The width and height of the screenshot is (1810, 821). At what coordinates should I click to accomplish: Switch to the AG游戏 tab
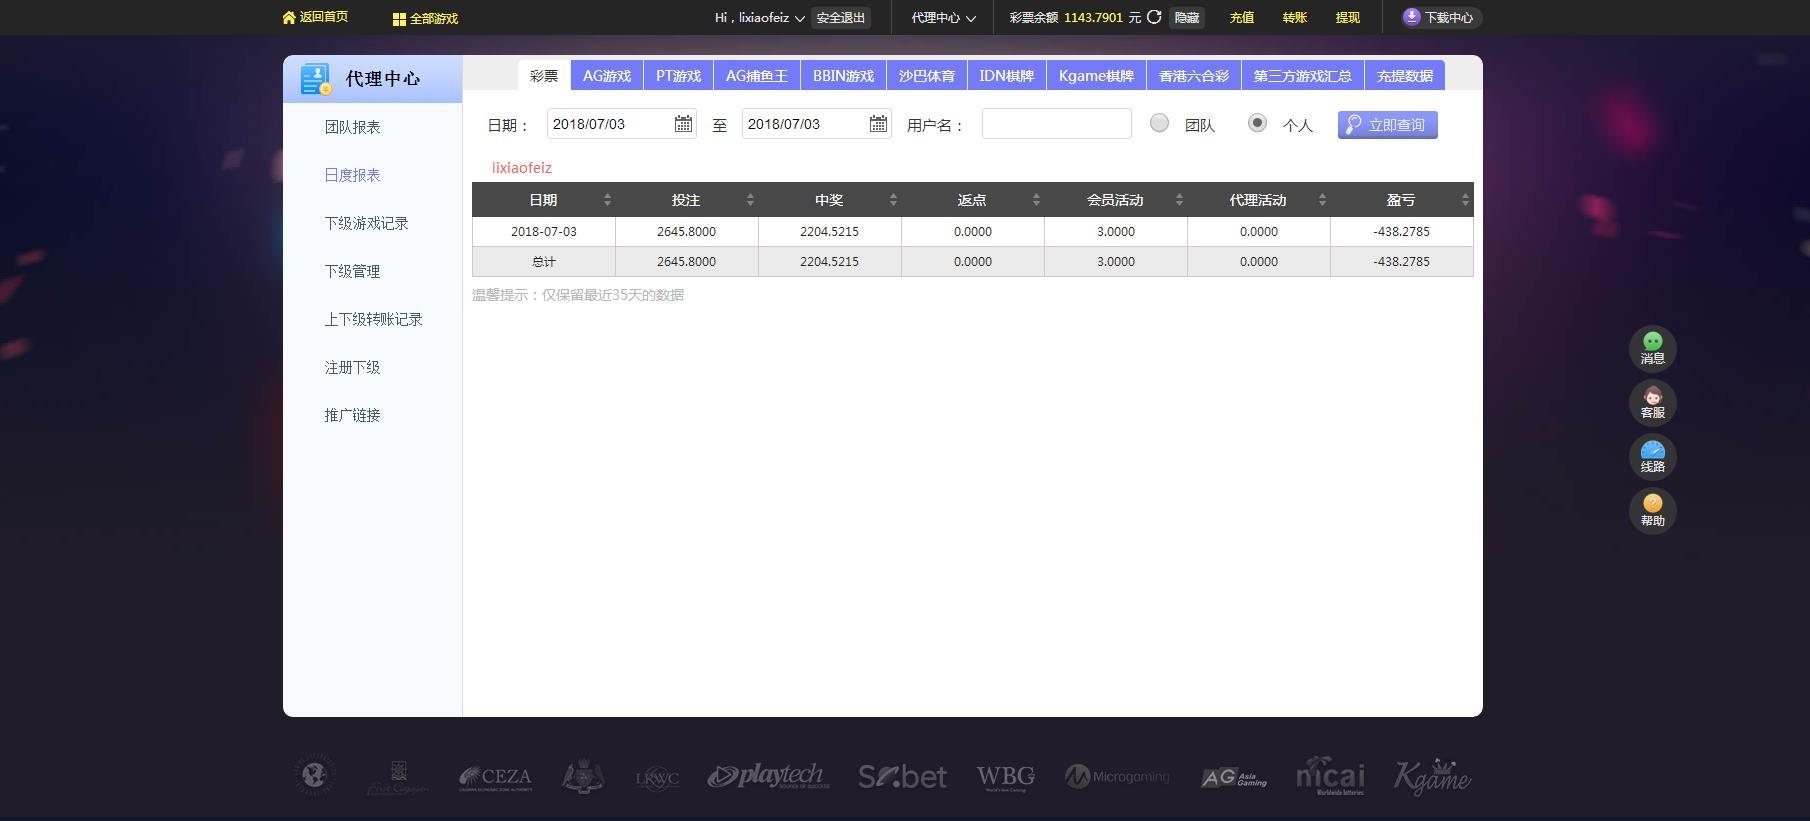607,76
